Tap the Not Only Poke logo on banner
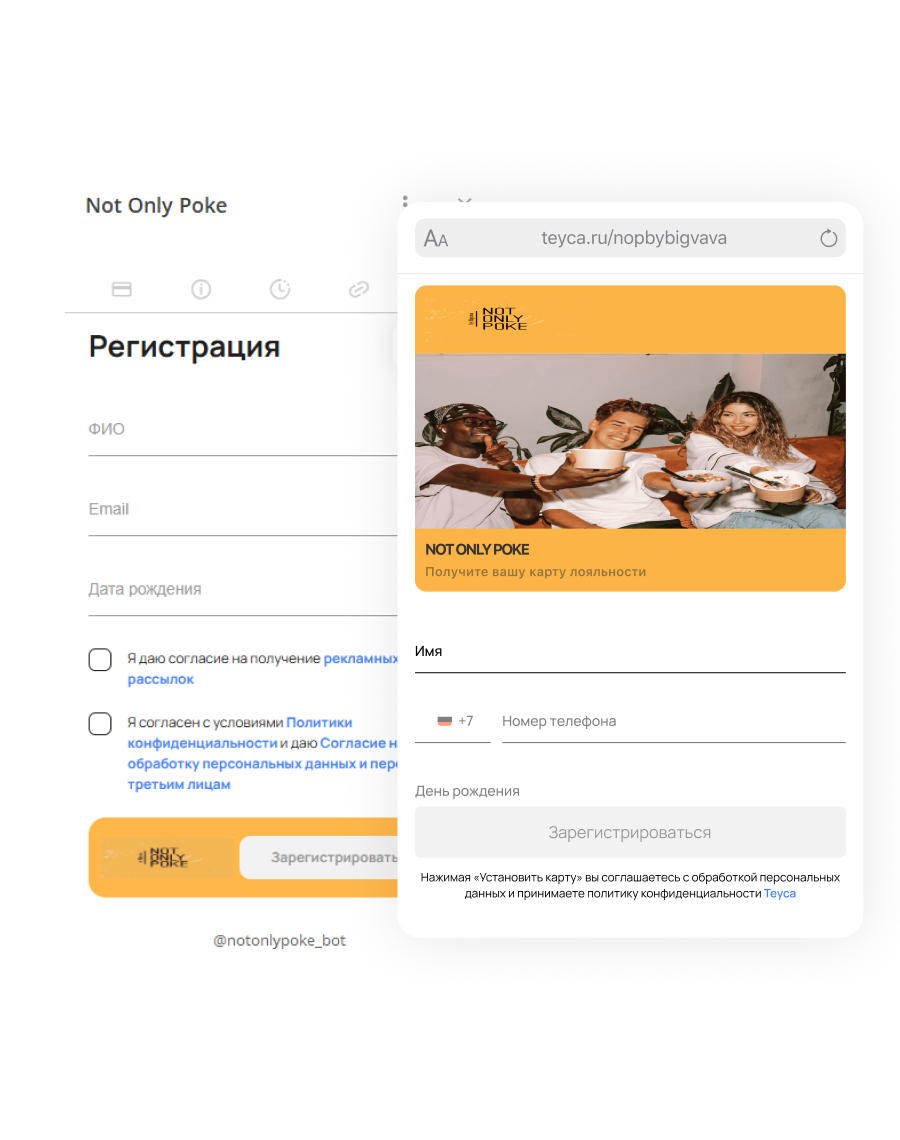This screenshot has width=900, height=1140. point(498,318)
